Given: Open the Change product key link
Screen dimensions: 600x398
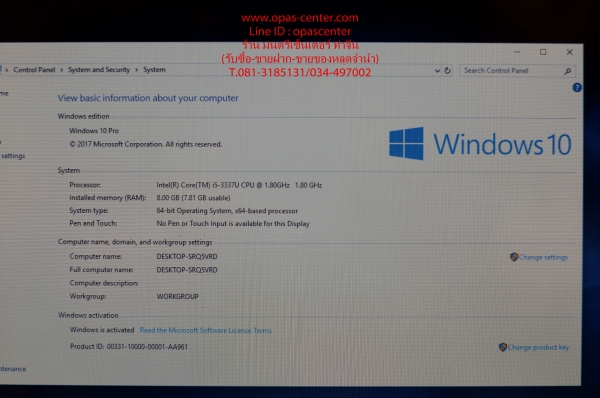Looking at the screenshot, I should click(x=538, y=347).
